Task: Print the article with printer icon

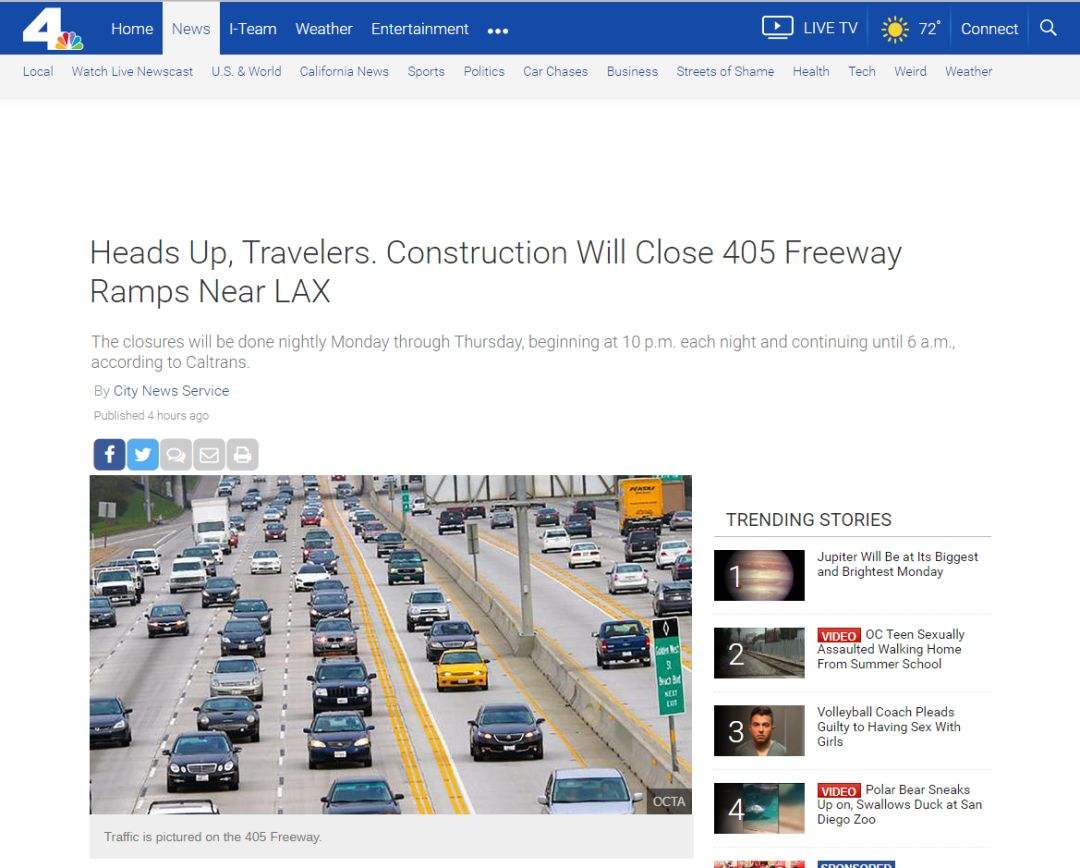Action: pos(242,455)
